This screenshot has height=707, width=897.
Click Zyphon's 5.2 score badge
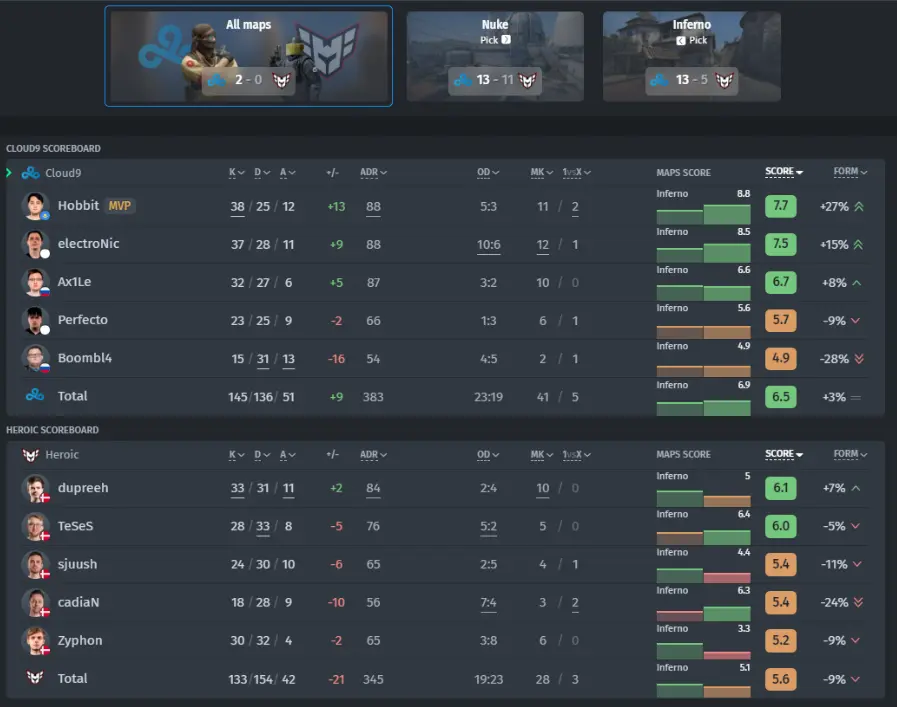[780, 640]
